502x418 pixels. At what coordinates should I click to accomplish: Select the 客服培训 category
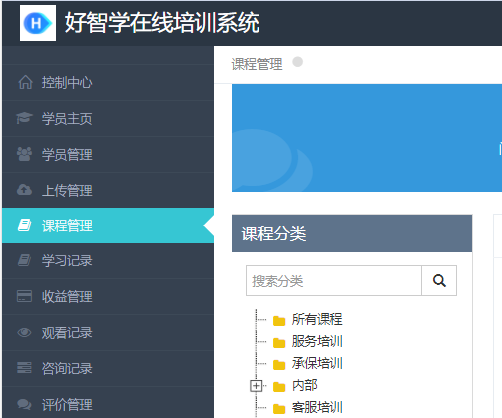(317, 407)
